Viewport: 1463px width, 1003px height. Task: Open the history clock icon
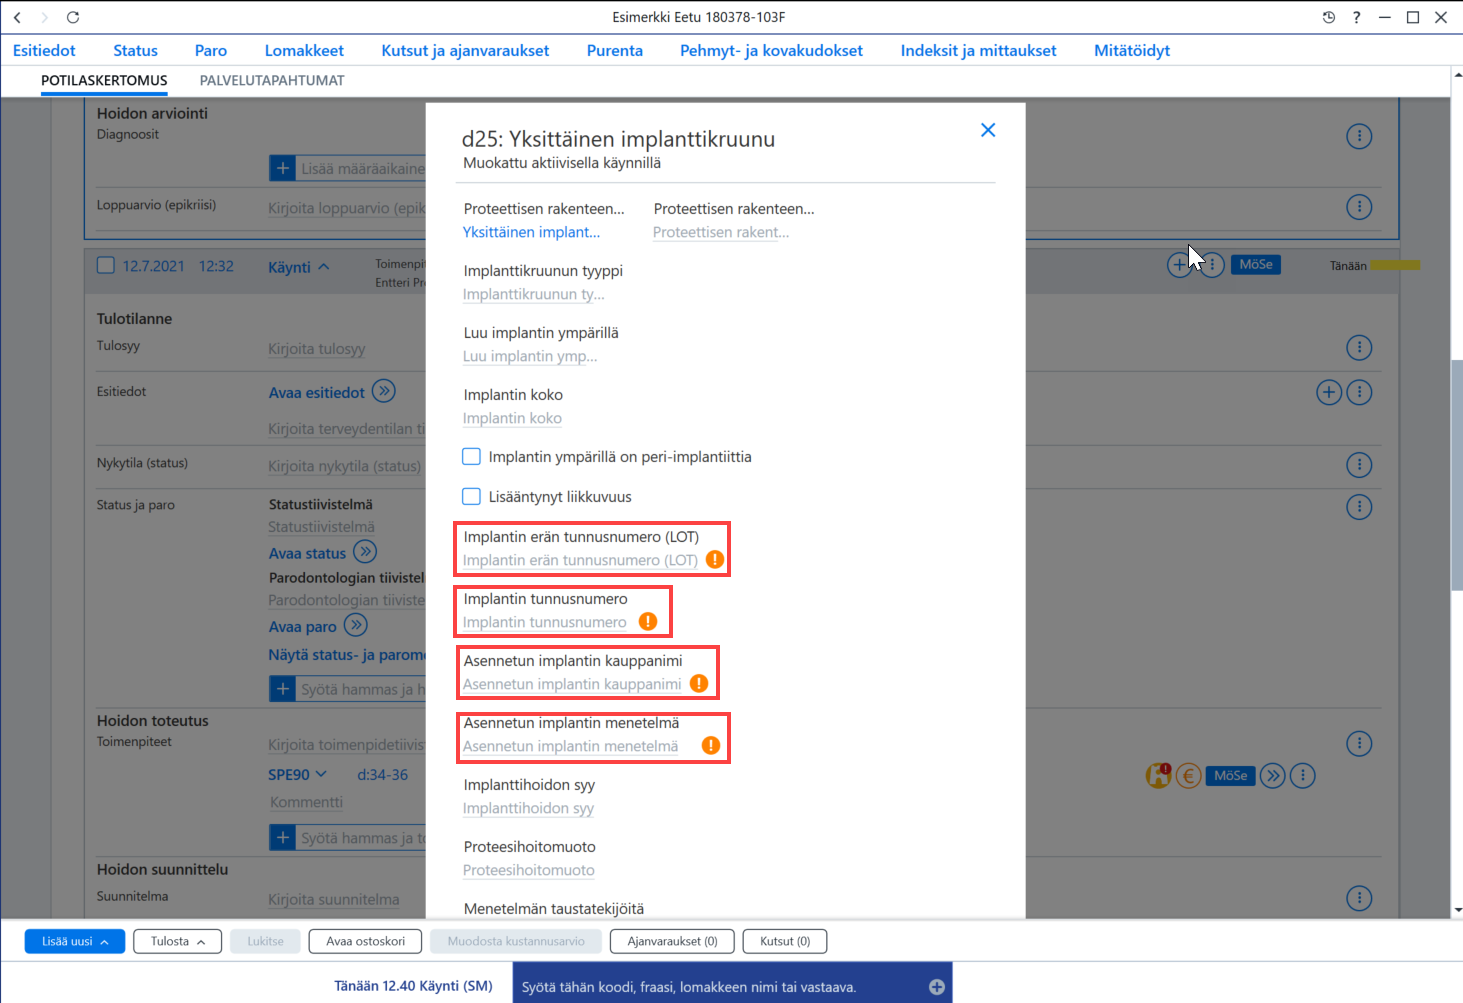tap(1329, 17)
